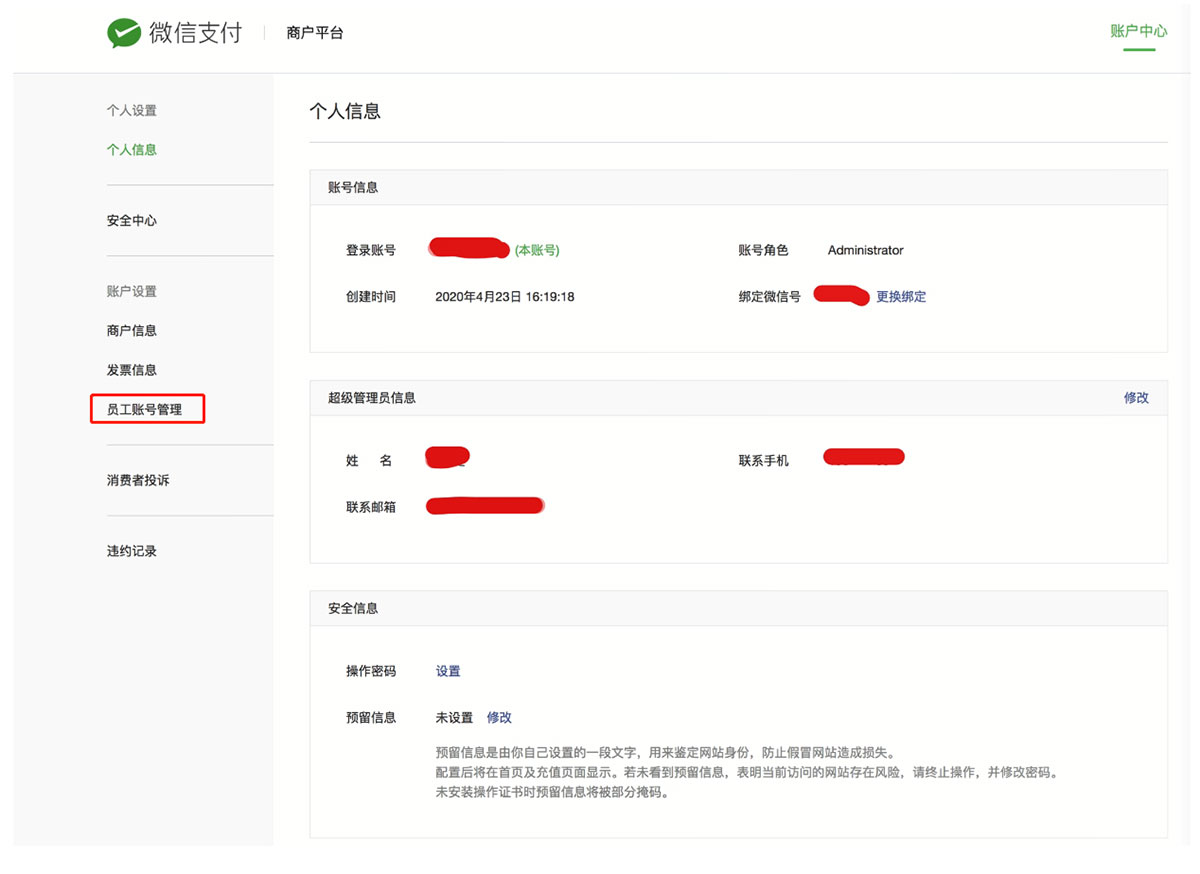The image size is (1200, 874).
Task: Click the 个人信息 page heading
Action: 345,112
